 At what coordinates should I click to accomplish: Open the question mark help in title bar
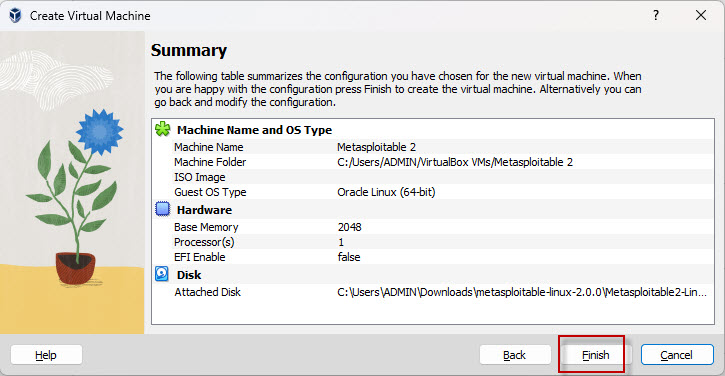(656, 15)
